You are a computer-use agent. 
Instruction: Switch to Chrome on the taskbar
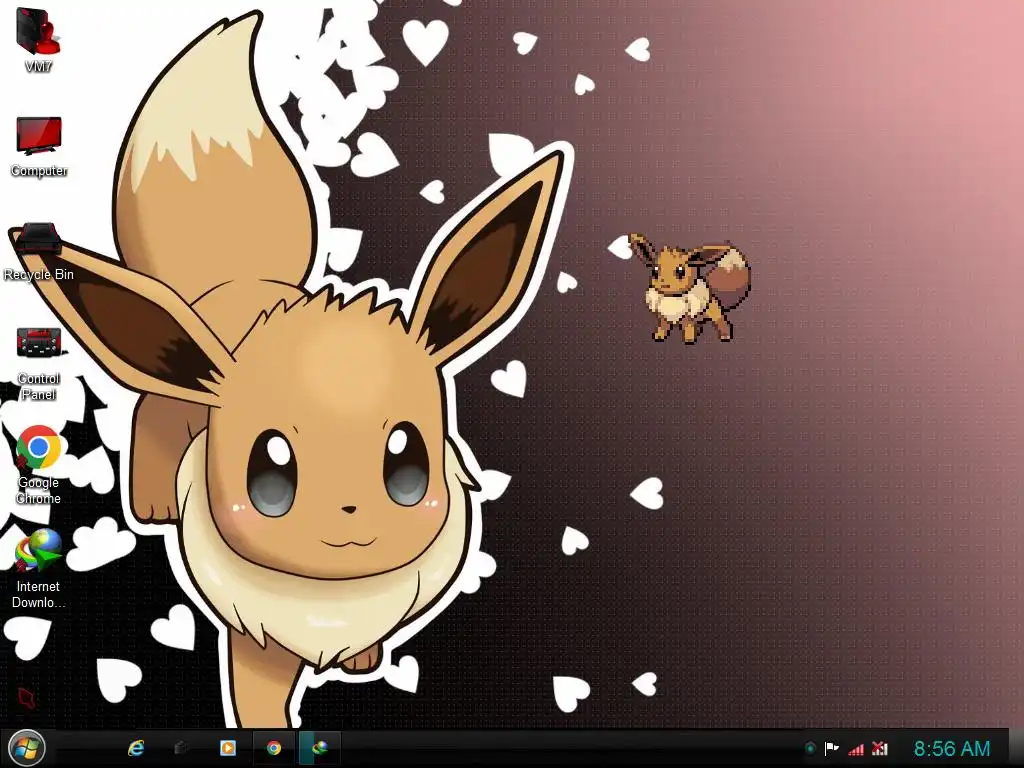pyautogui.click(x=274, y=748)
